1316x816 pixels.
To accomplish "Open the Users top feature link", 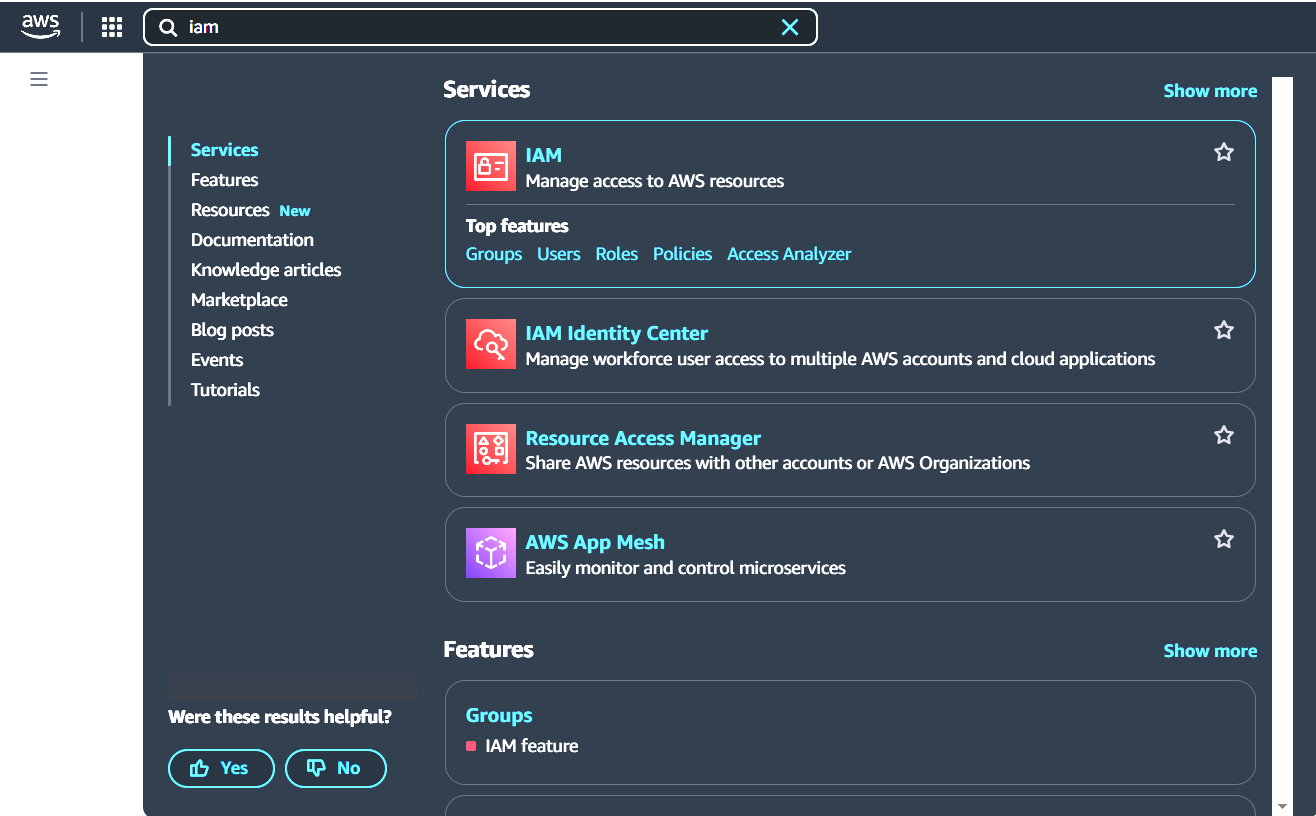I will point(558,254).
